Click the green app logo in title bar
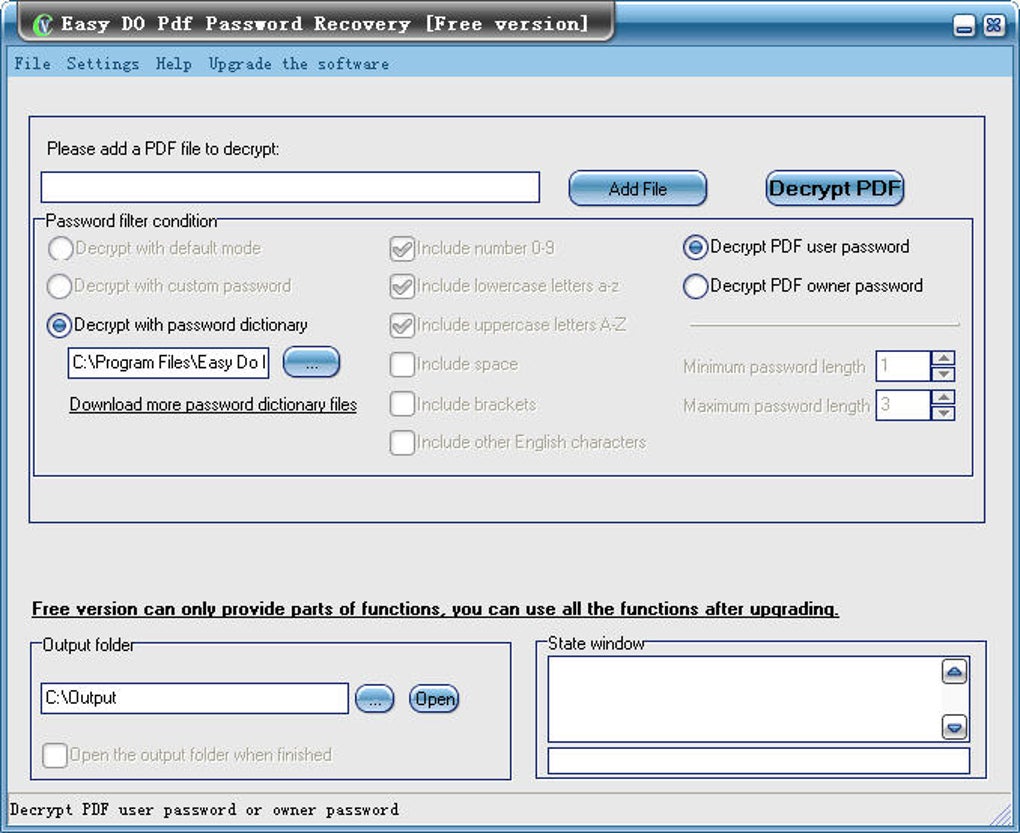The image size is (1020, 833). click(42, 25)
